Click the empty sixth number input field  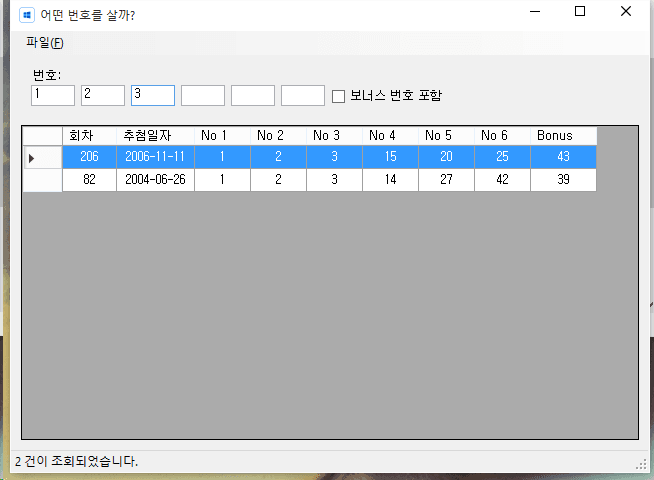click(303, 95)
